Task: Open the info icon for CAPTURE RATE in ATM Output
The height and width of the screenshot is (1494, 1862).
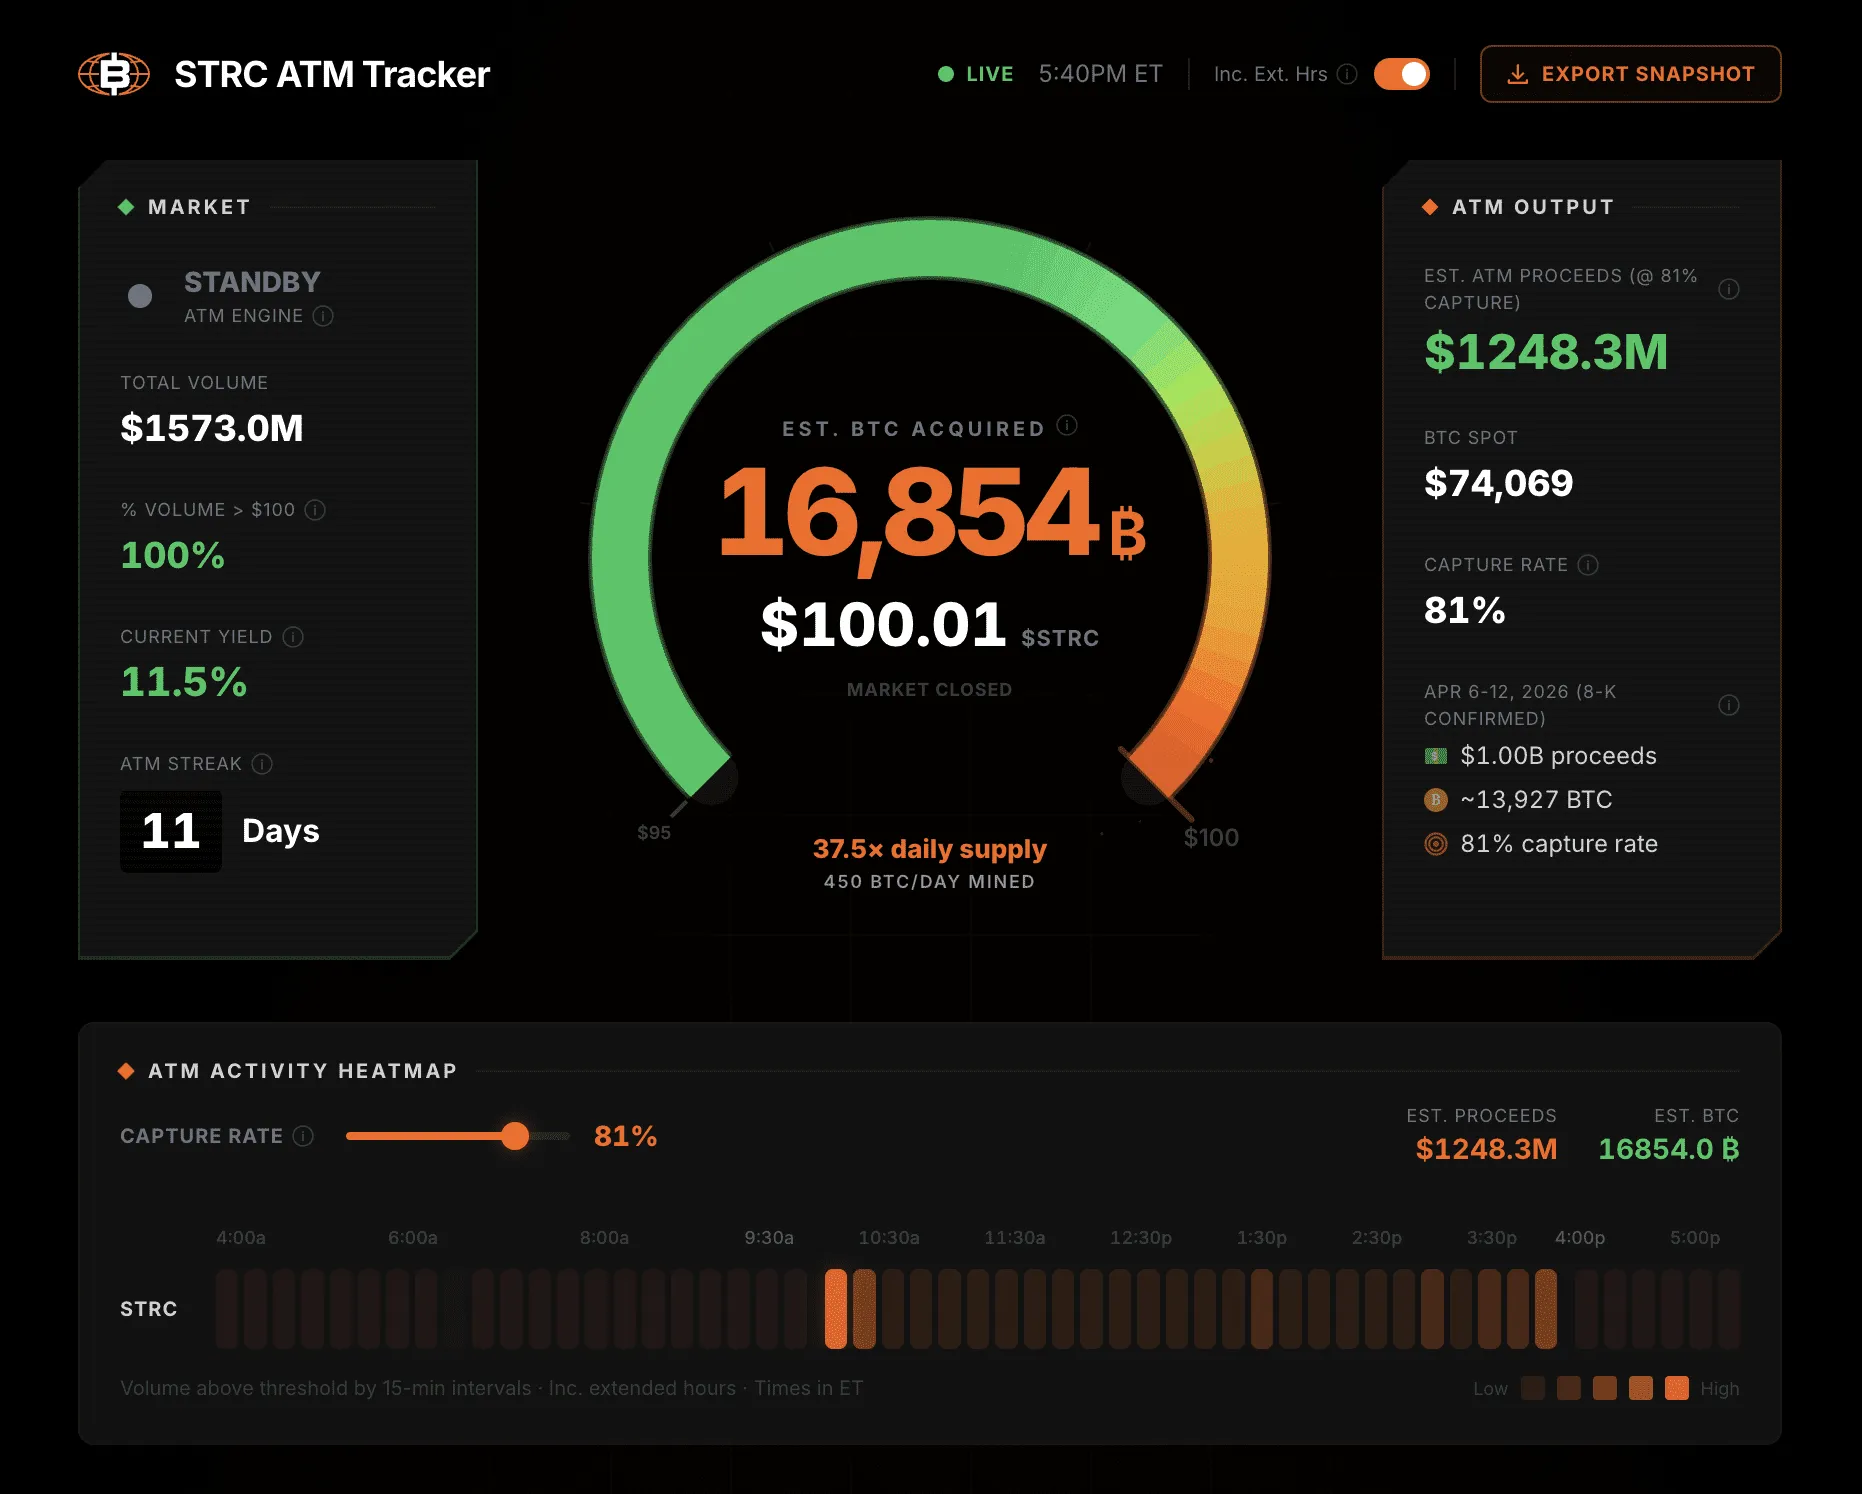Action: [x=1587, y=565]
